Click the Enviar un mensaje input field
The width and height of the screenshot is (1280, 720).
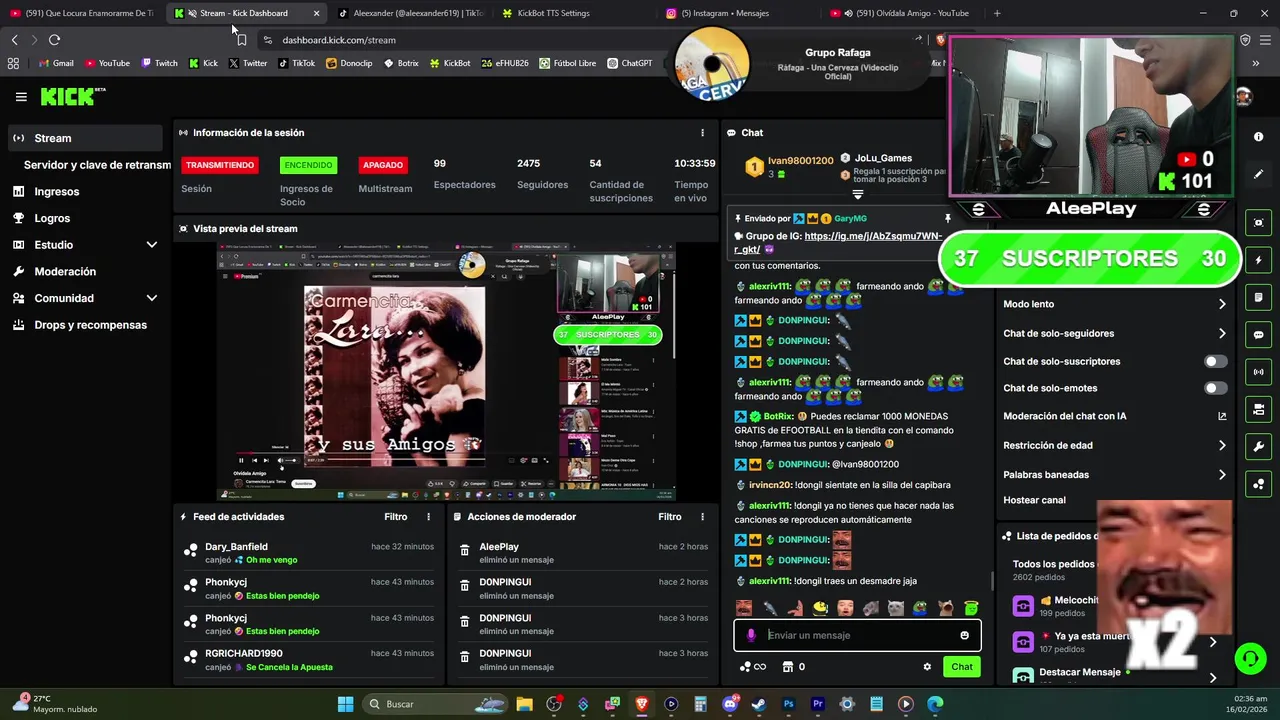(x=857, y=635)
